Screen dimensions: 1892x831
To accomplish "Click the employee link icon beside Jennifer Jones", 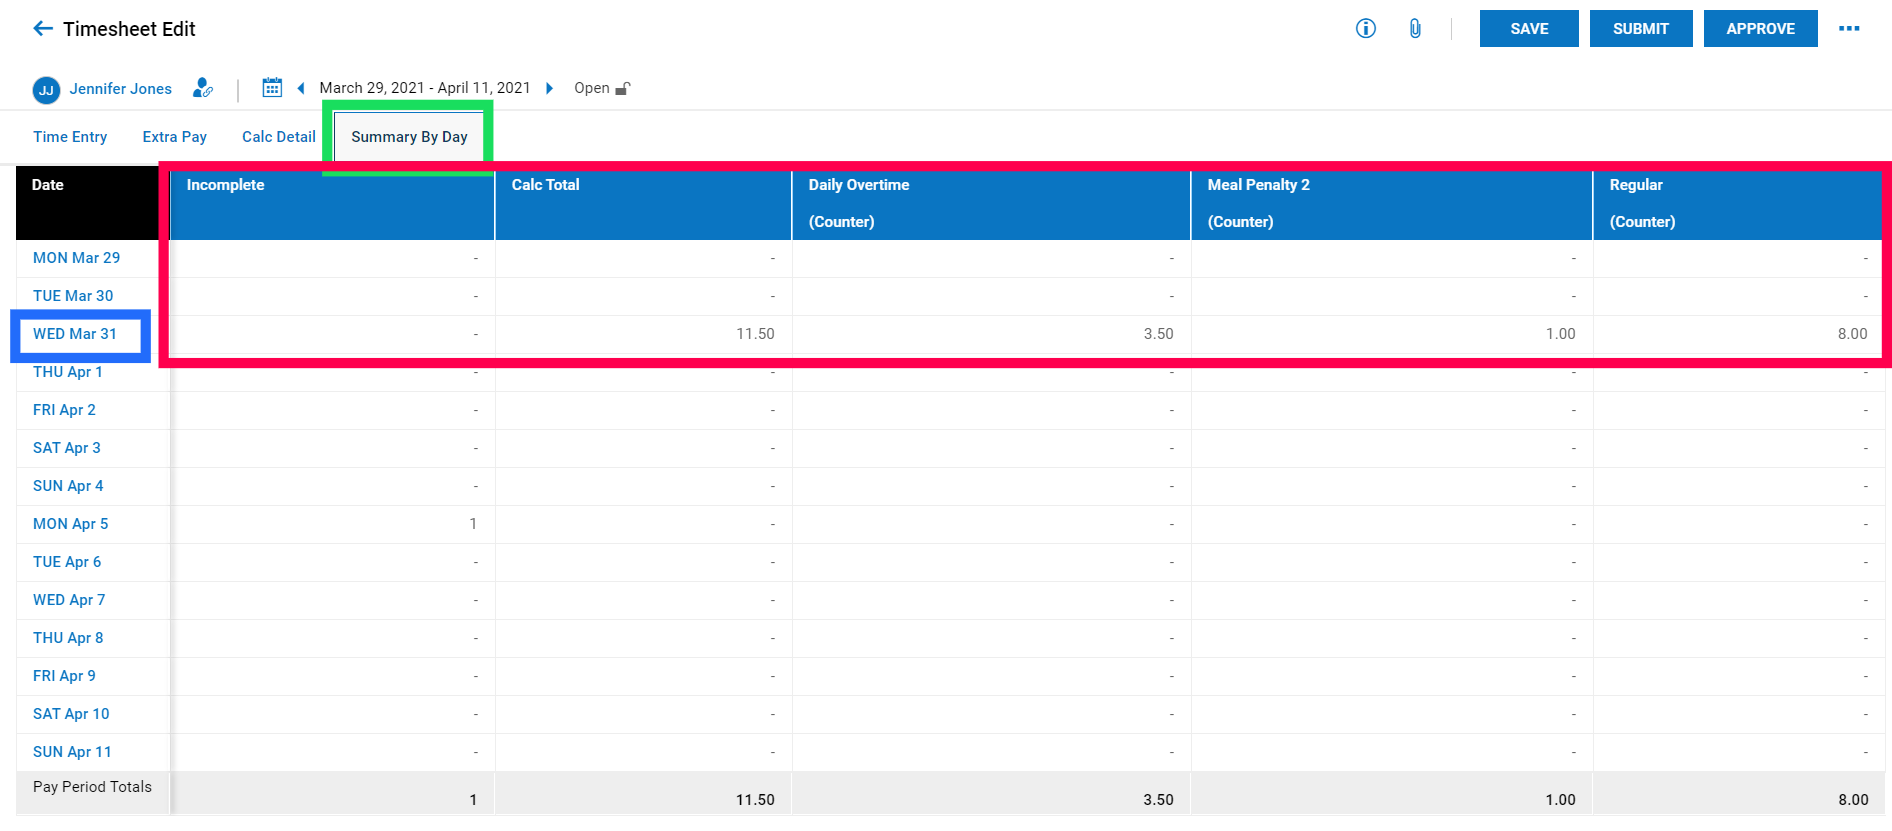I will (203, 88).
